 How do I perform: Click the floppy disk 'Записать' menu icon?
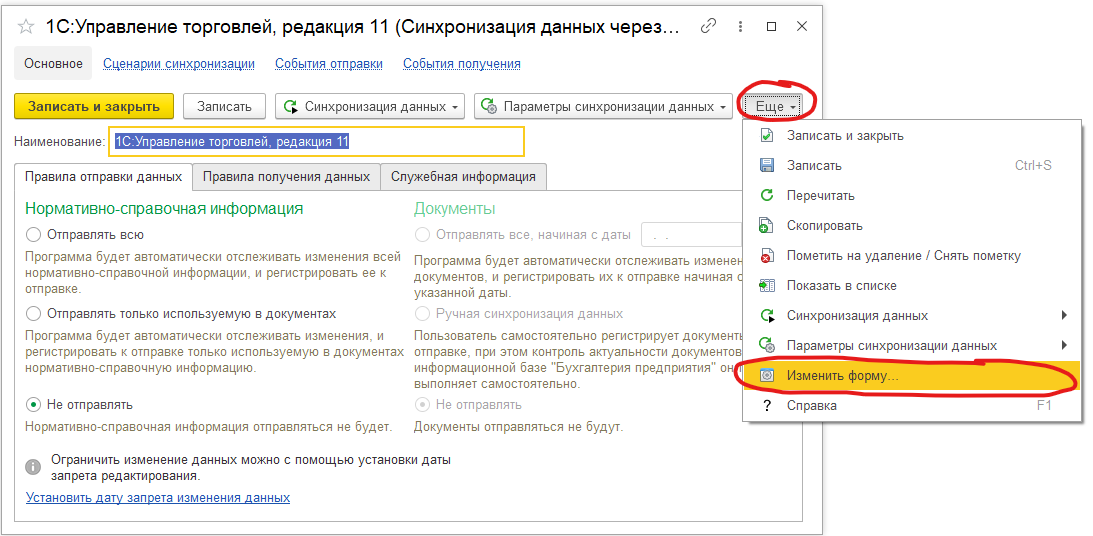point(767,165)
